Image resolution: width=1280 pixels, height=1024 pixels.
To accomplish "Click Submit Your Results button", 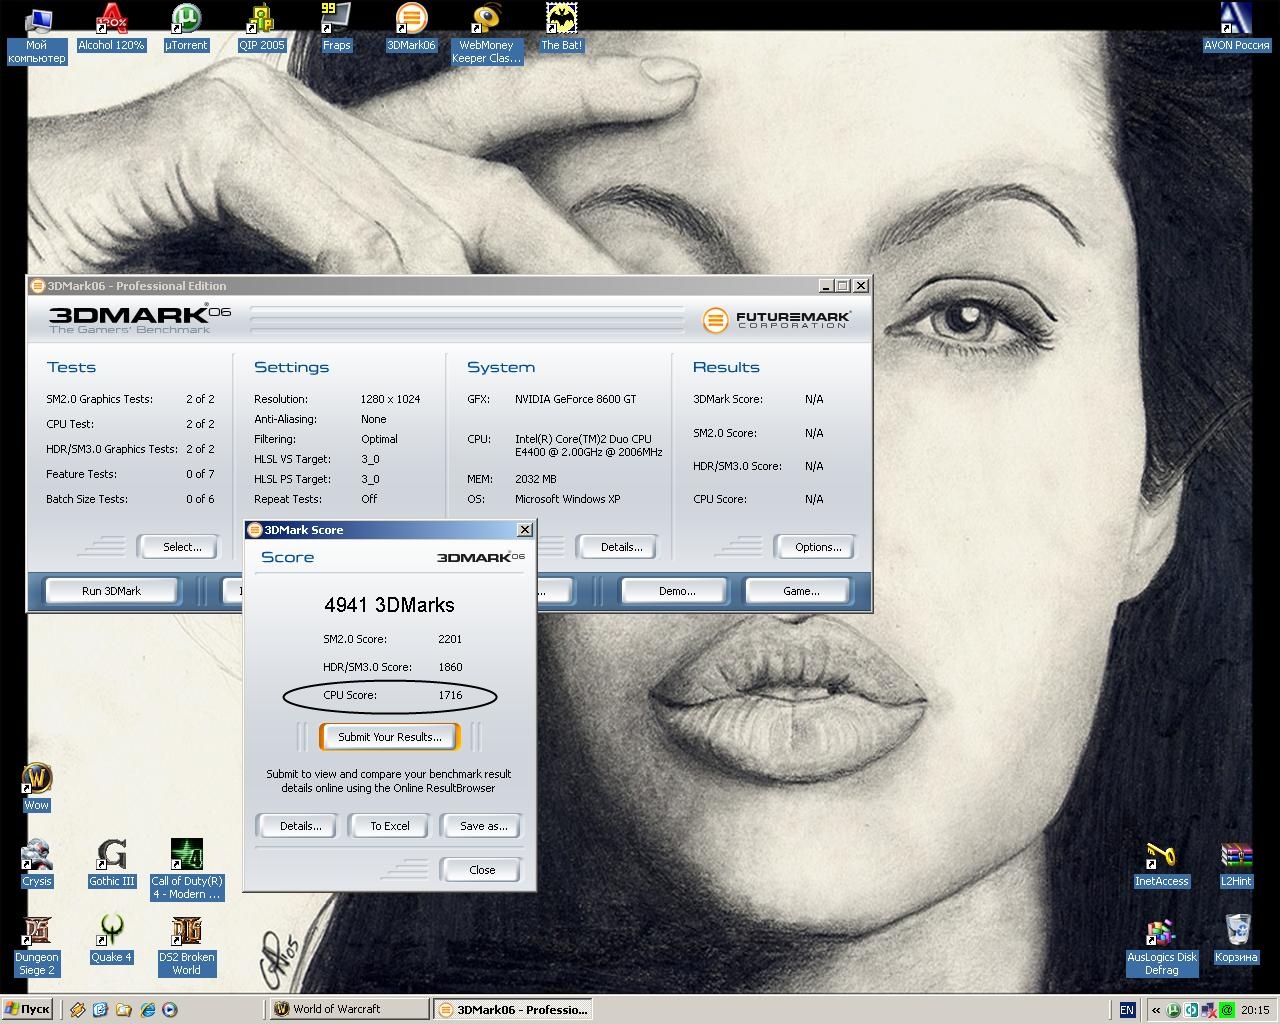I will (x=389, y=737).
